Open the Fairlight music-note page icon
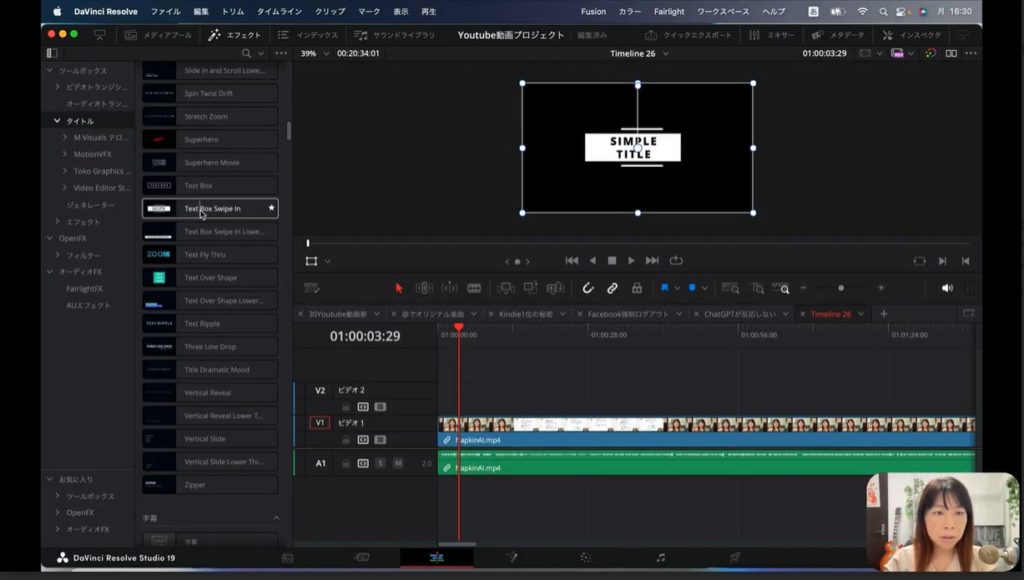 (x=660, y=557)
